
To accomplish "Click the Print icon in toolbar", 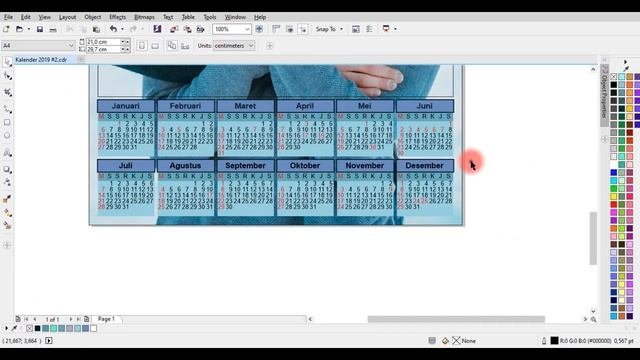I will coord(53,29).
